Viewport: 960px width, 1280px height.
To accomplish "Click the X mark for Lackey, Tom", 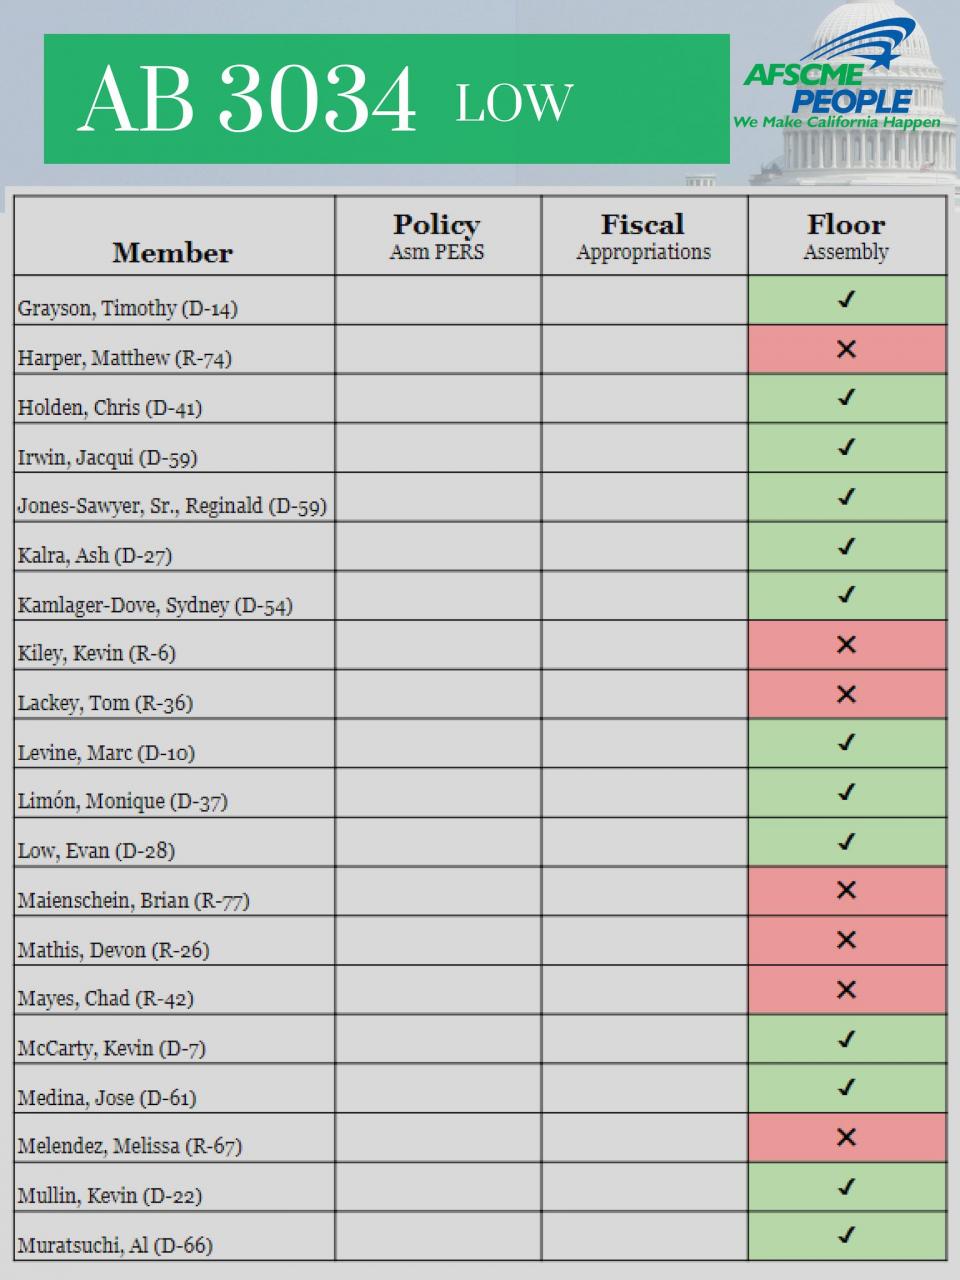I will (847, 694).
